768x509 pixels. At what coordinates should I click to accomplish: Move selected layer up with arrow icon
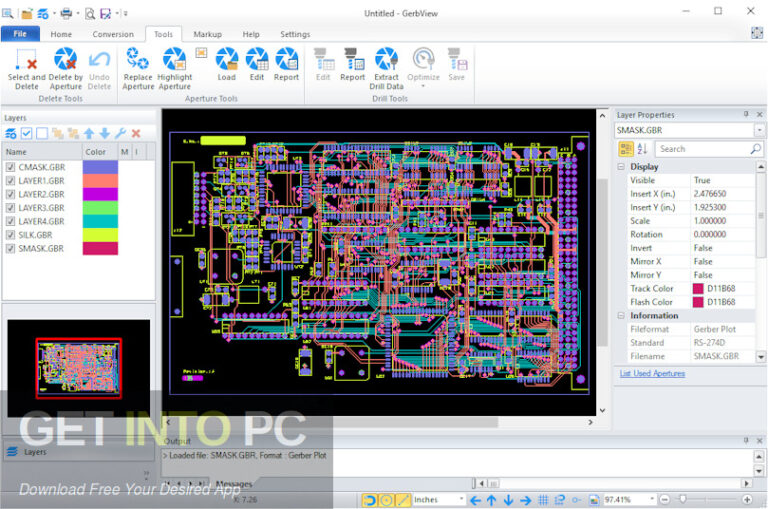(x=89, y=133)
